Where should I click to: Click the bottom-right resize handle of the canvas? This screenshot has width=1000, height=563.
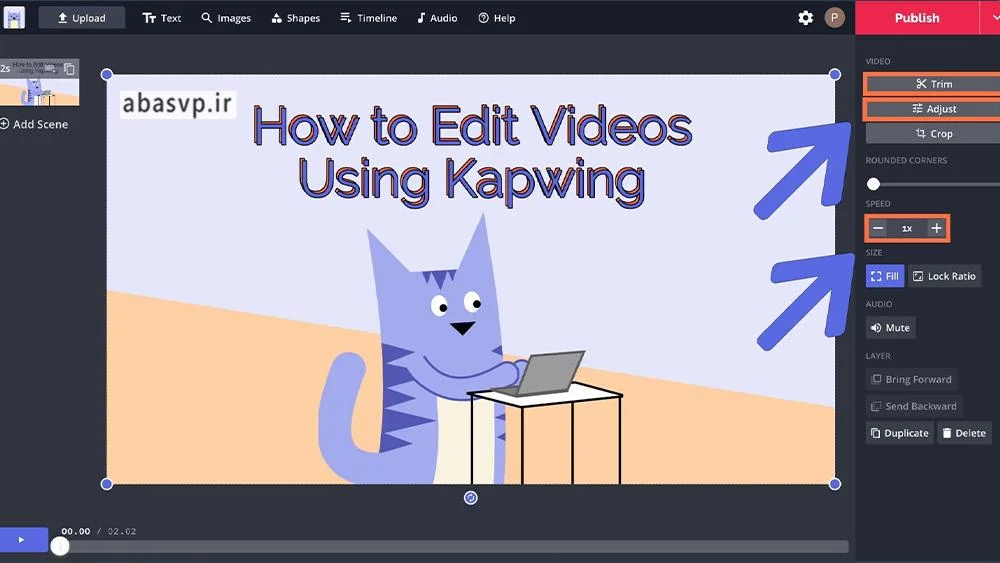pyautogui.click(x=834, y=484)
